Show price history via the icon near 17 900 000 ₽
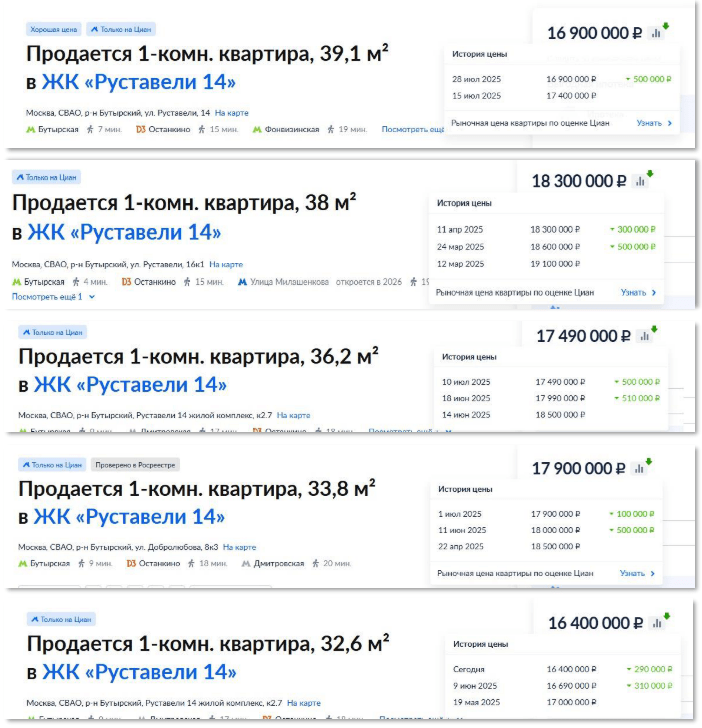 (642, 468)
